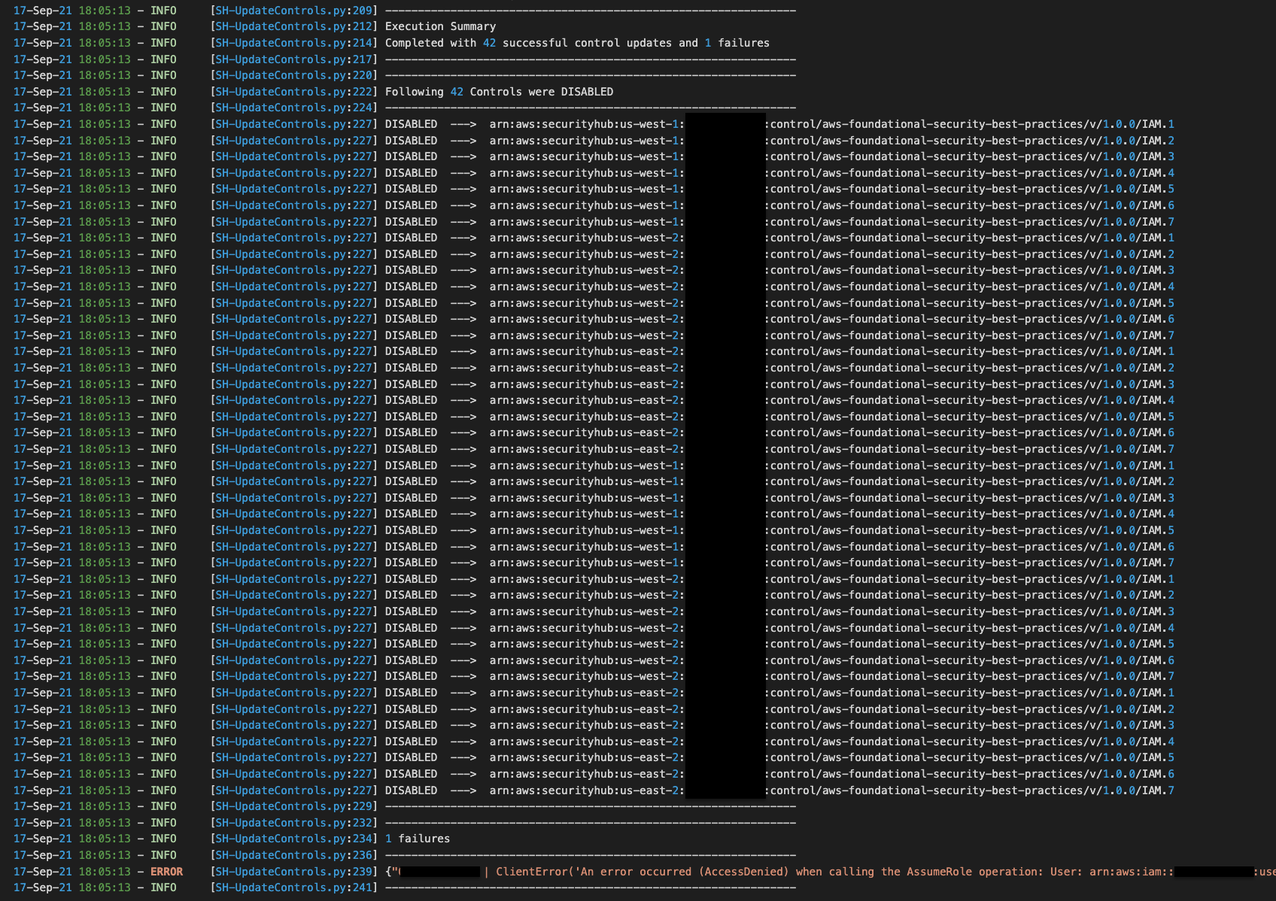Click the timestamp on the ERROR line
The image size is (1276, 901).
(x=71, y=872)
